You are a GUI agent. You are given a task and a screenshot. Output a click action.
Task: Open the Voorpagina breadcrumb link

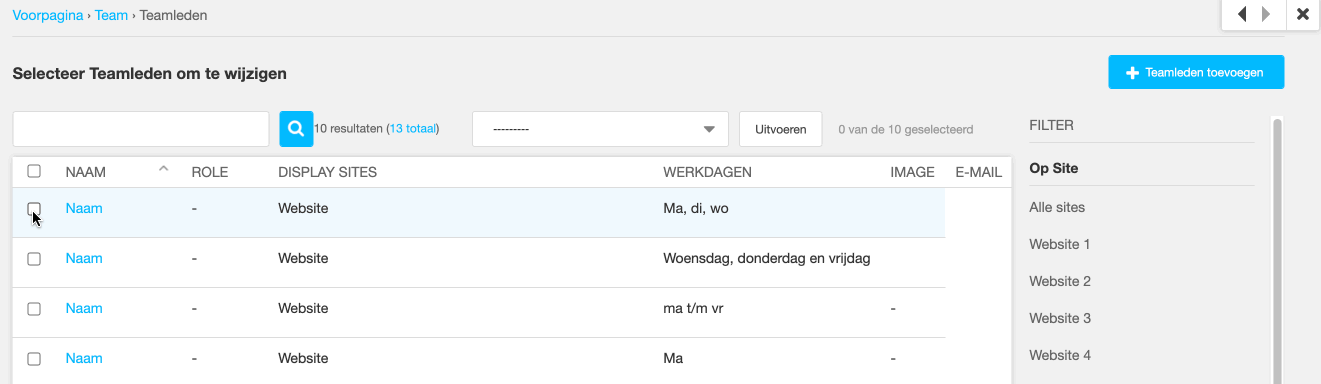tap(47, 16)
